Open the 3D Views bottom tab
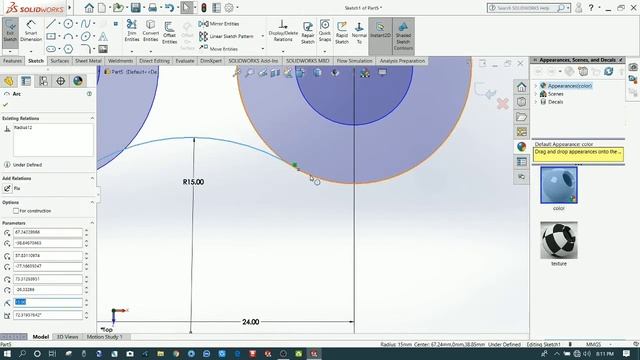 [67, 337]
